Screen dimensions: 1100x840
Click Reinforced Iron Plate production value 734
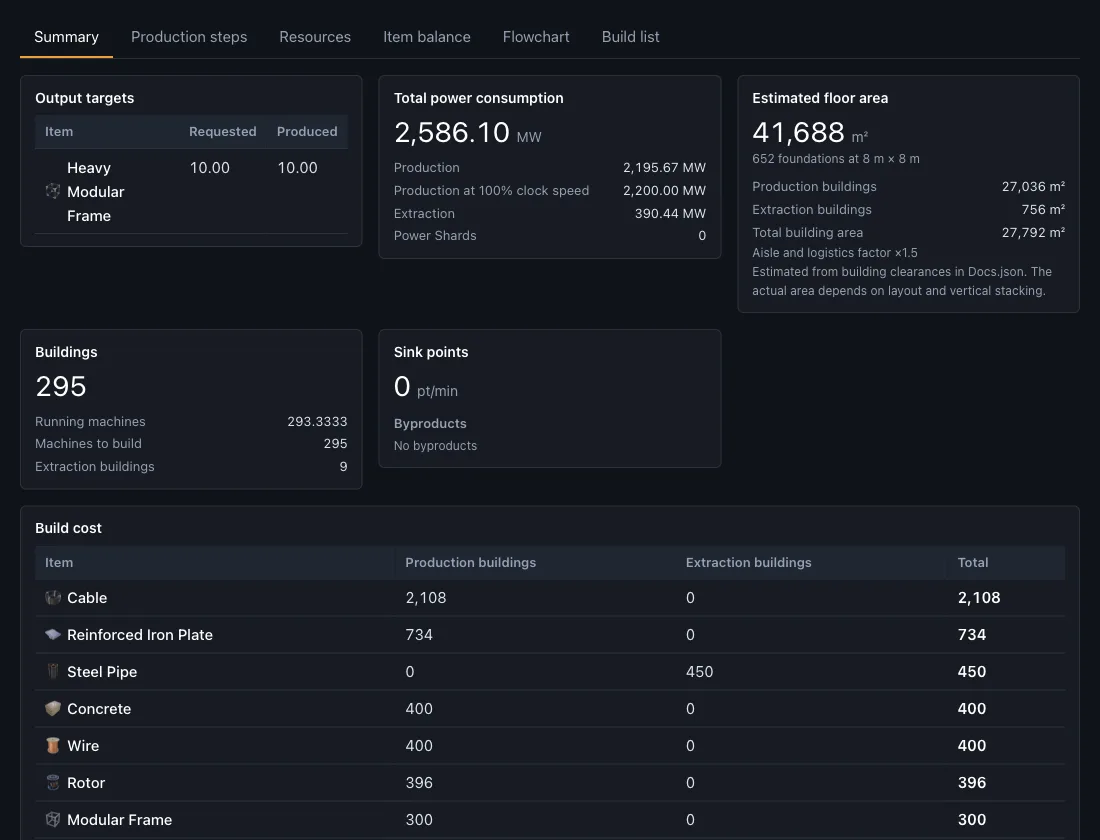point(419,635)
